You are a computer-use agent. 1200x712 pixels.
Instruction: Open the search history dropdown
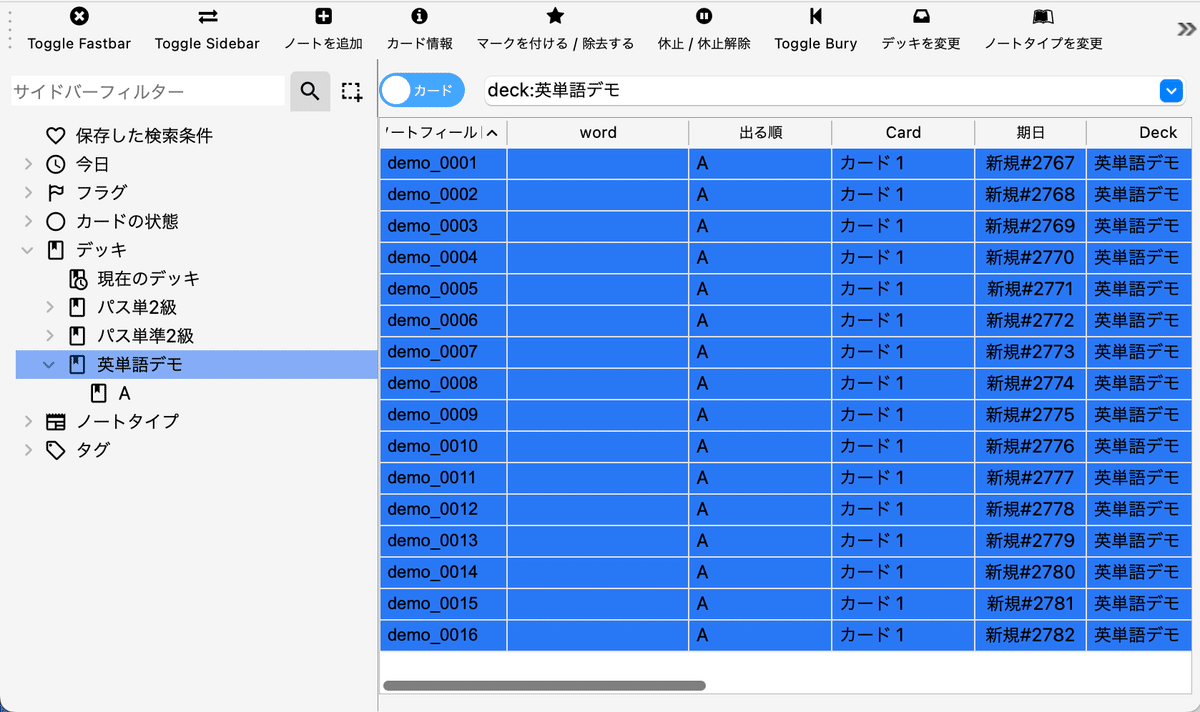coord(1171,90)
